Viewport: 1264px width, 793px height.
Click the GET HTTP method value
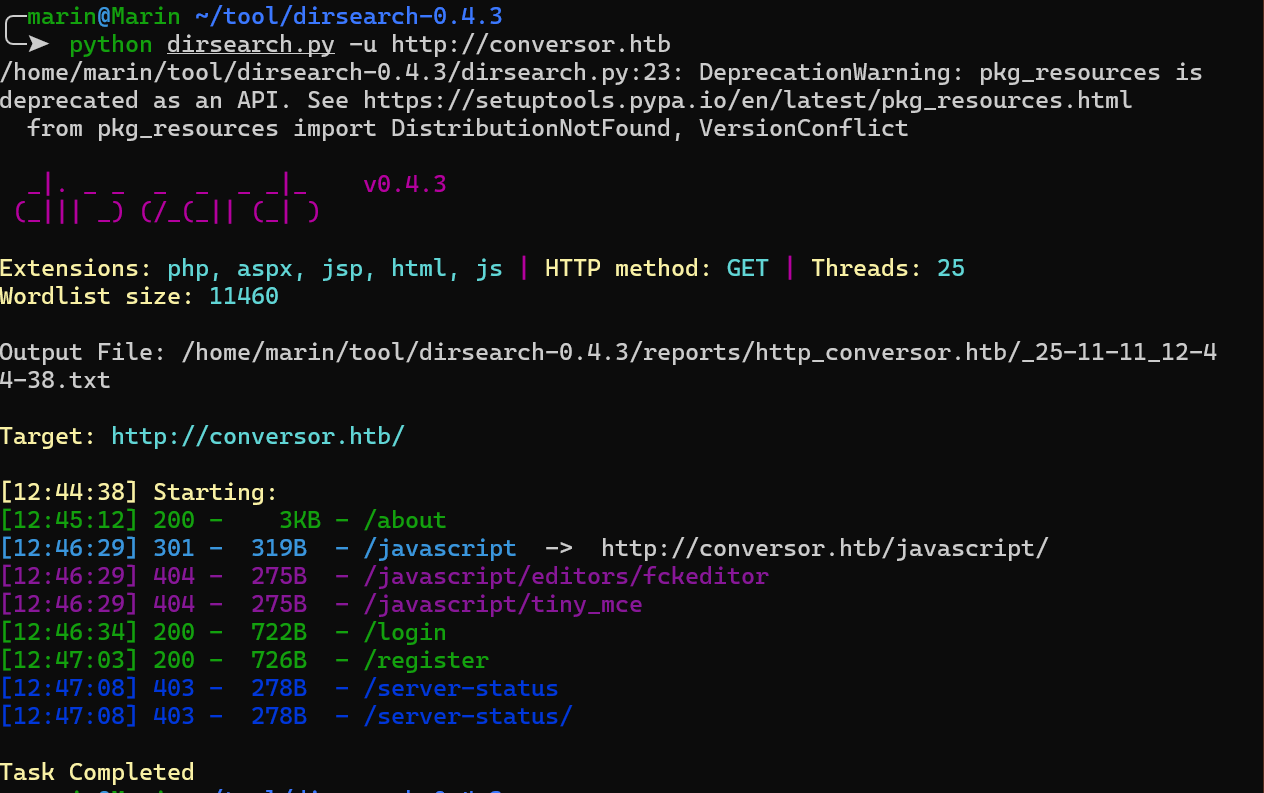point(747,268)
